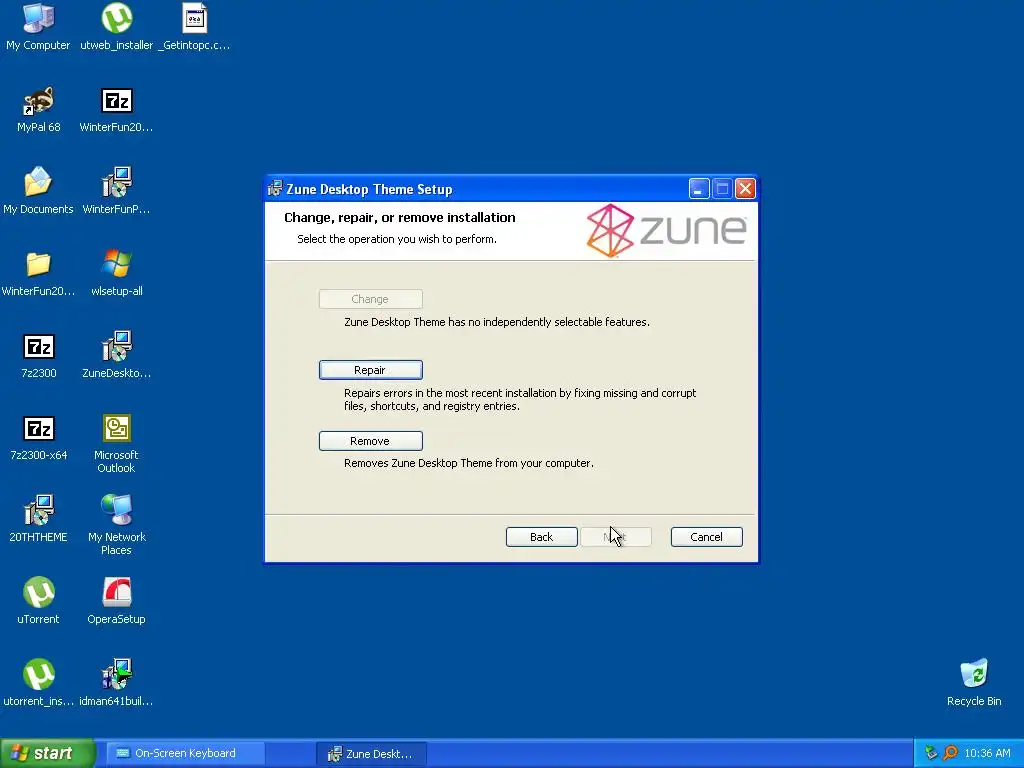Click the disabled Change button
Viewport: 1024px width, 768px height.
(x=370, y=299)
